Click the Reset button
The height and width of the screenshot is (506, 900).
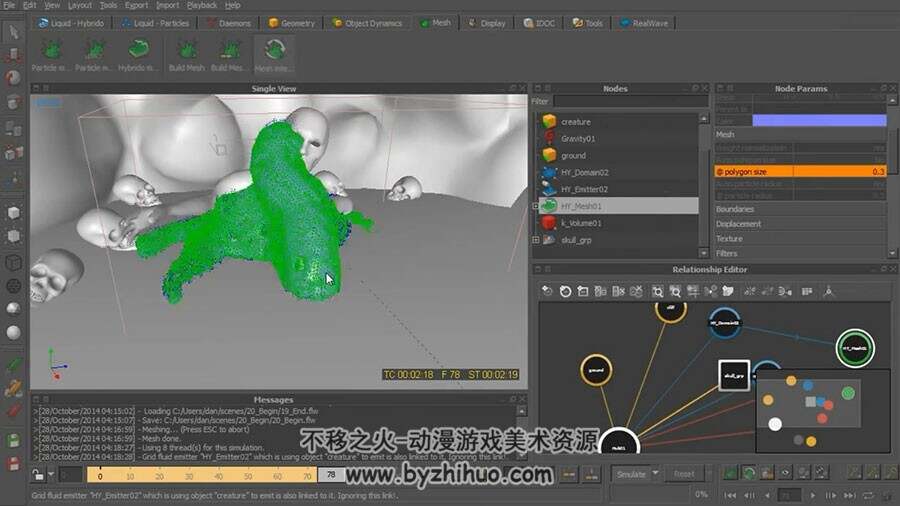click(684, 474)
